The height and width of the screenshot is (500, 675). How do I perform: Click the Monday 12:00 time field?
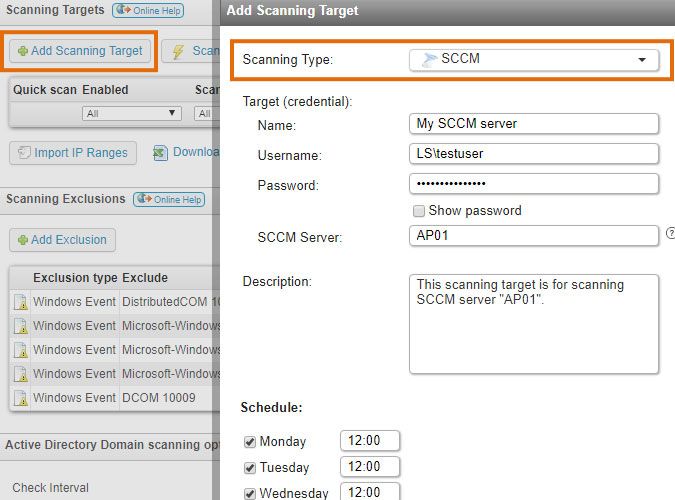[x=370, y=441]
